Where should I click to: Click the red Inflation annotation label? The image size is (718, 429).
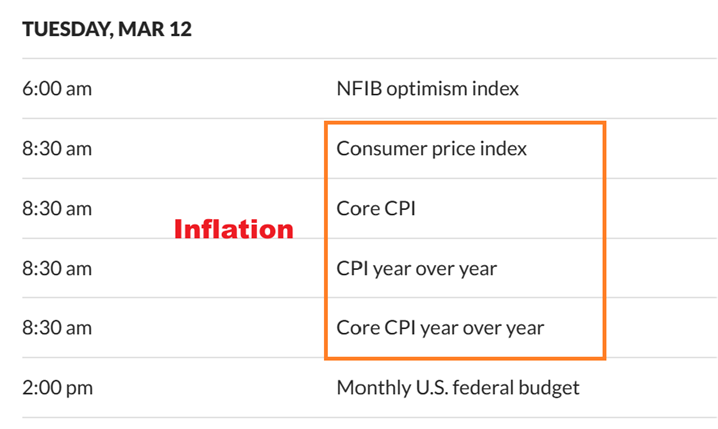(234, 229)
